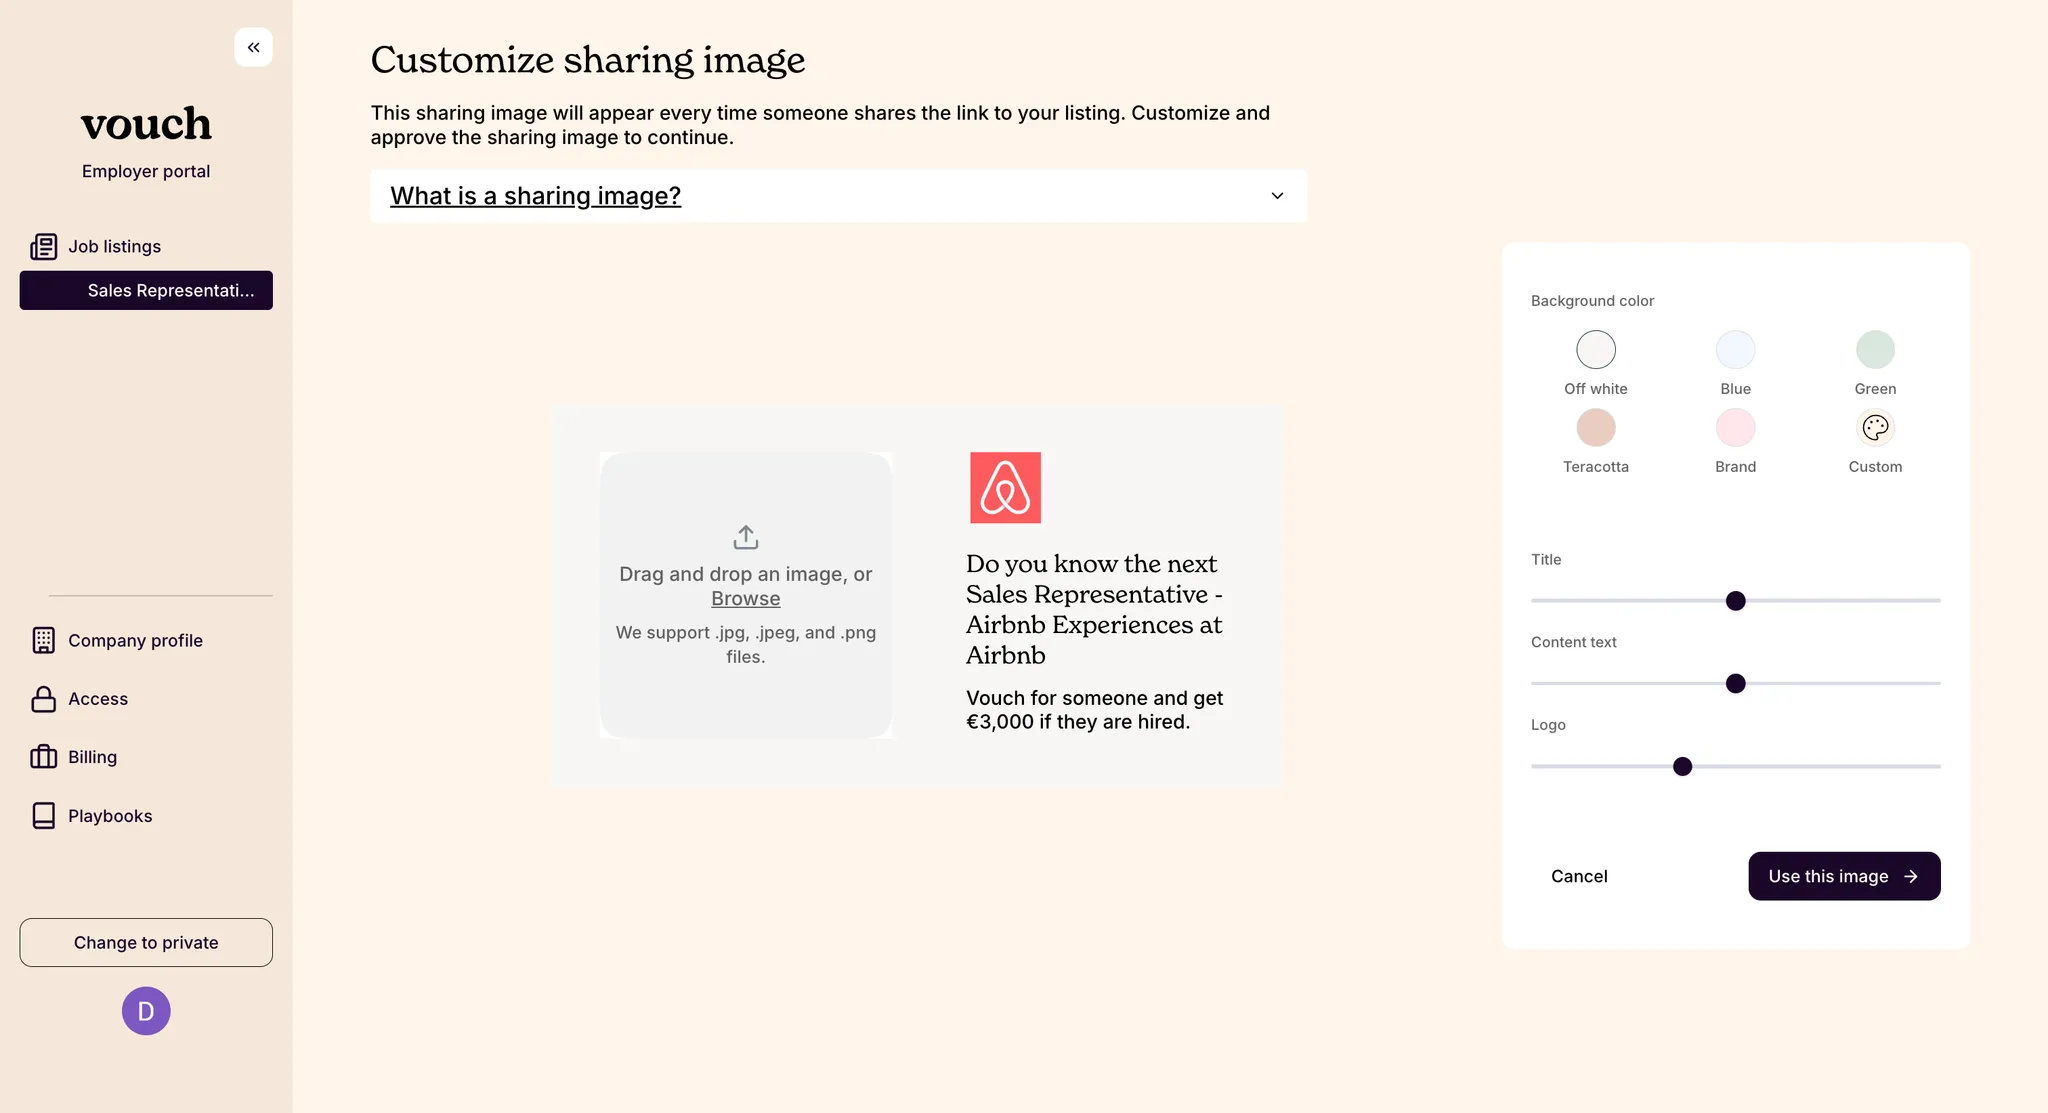This screenshot has height=1113, width=2048.
Task: Select the Off white background color
Action: coord(1596,350)
